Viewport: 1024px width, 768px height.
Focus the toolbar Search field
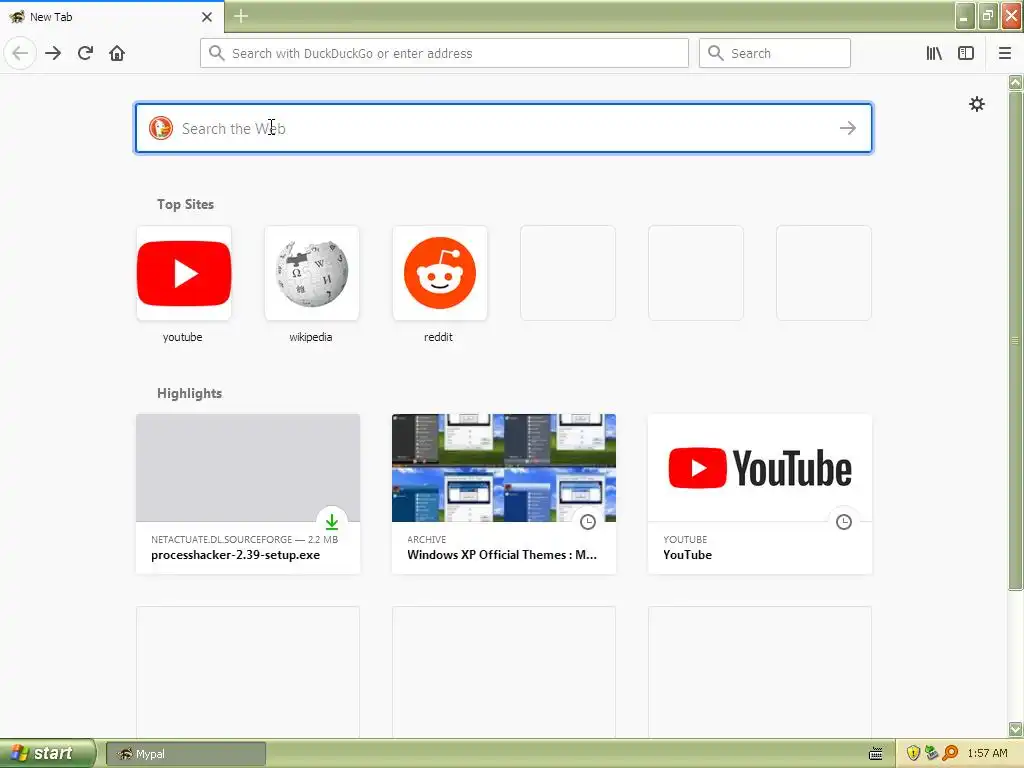coord(775,53)
